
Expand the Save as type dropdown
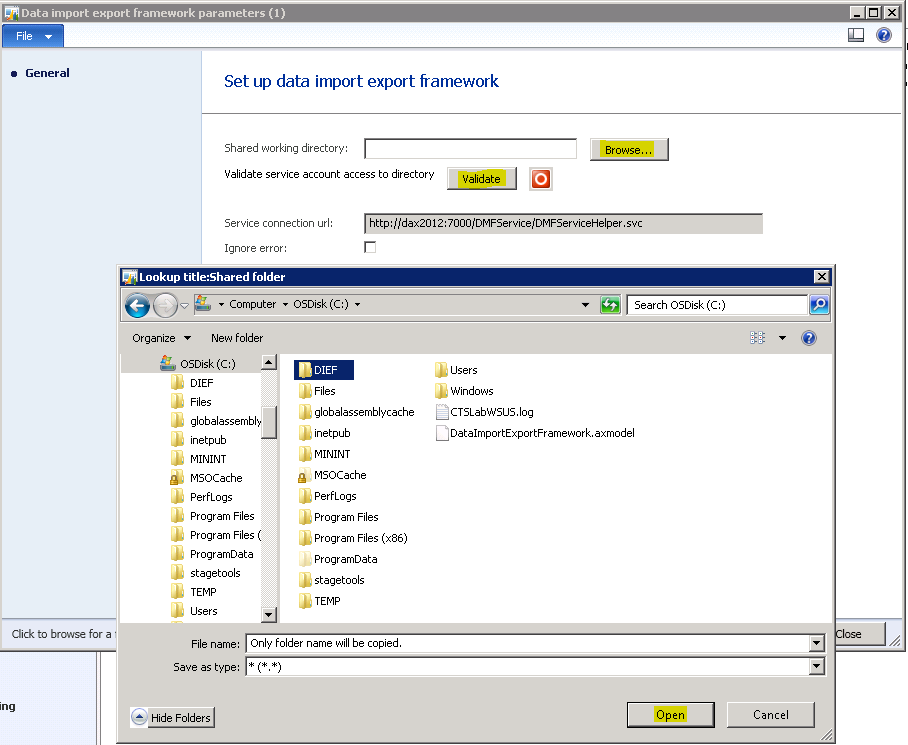(817, 667)
